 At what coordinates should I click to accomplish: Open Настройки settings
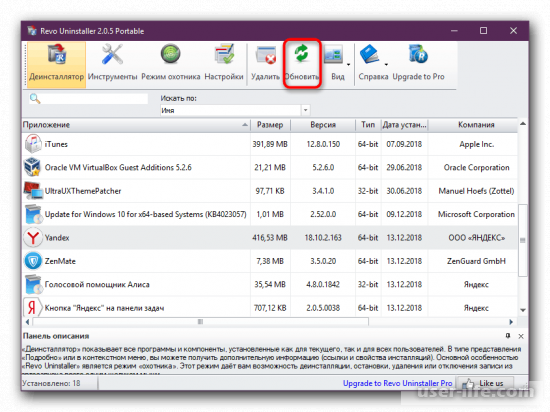coord(224,64)
